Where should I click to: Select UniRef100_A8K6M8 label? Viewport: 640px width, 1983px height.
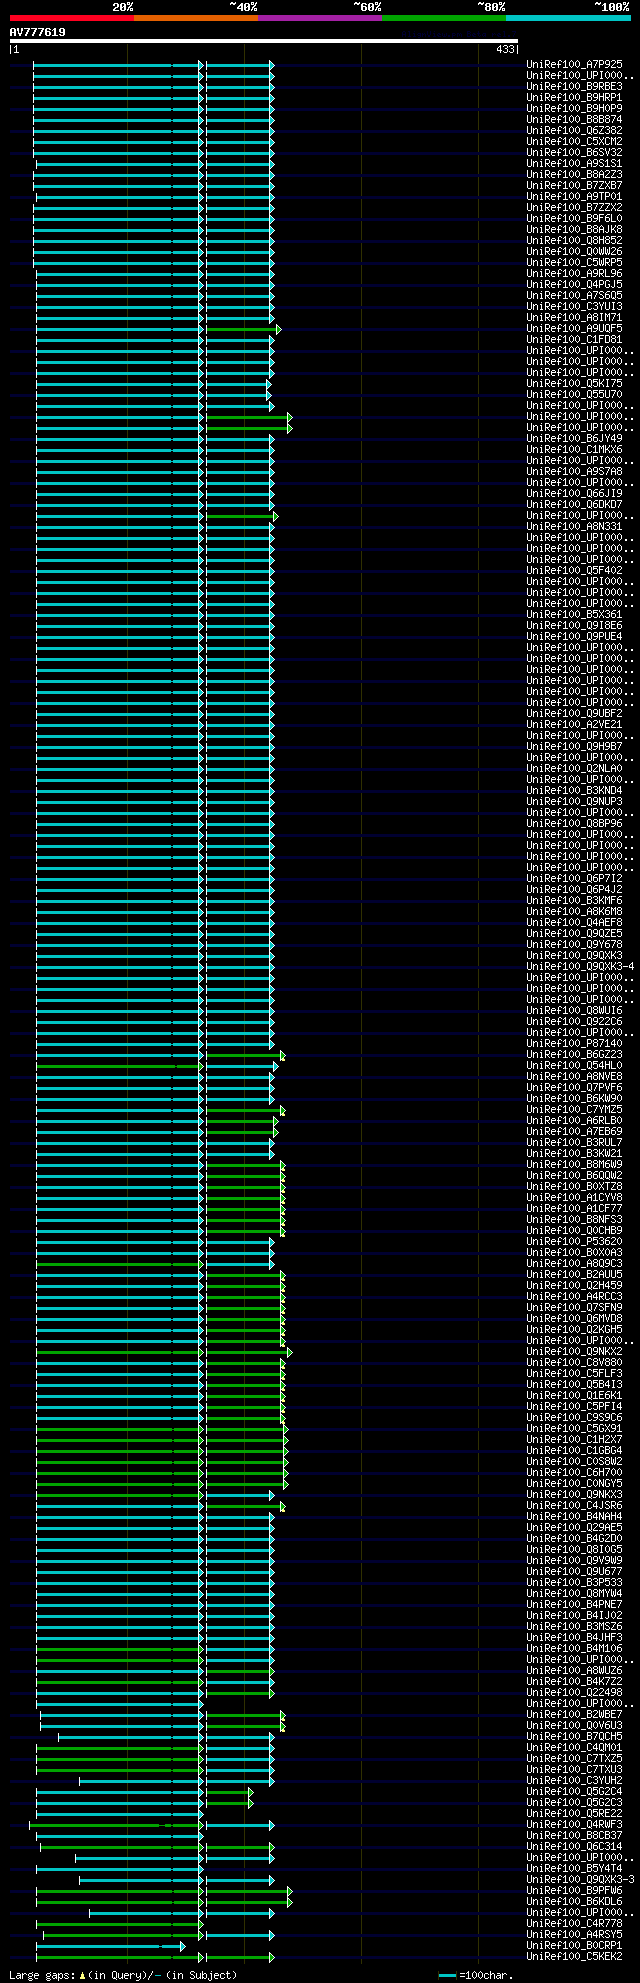pos(574,911)
